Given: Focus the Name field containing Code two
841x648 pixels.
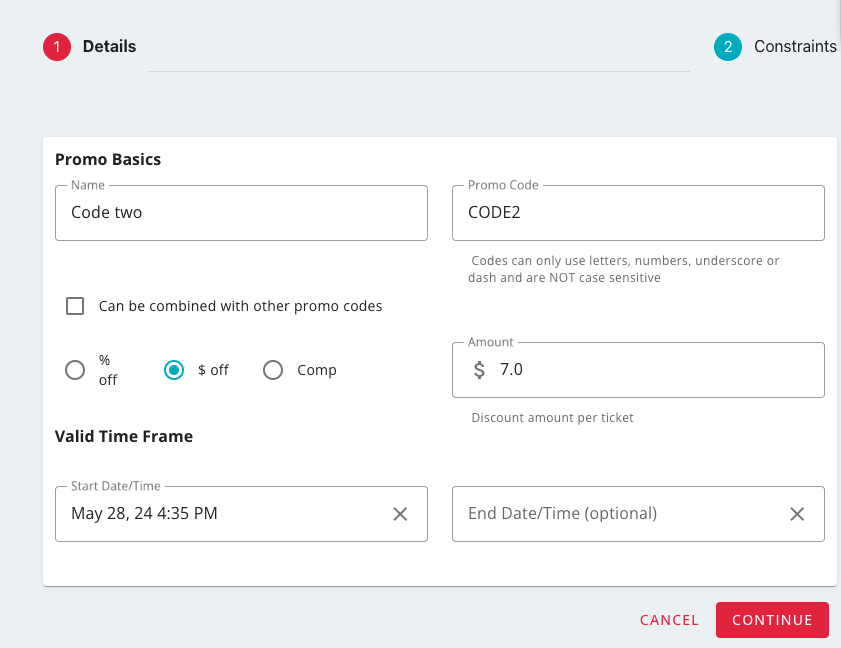Looking at the screenshot, I should click(x=240, y=213).
